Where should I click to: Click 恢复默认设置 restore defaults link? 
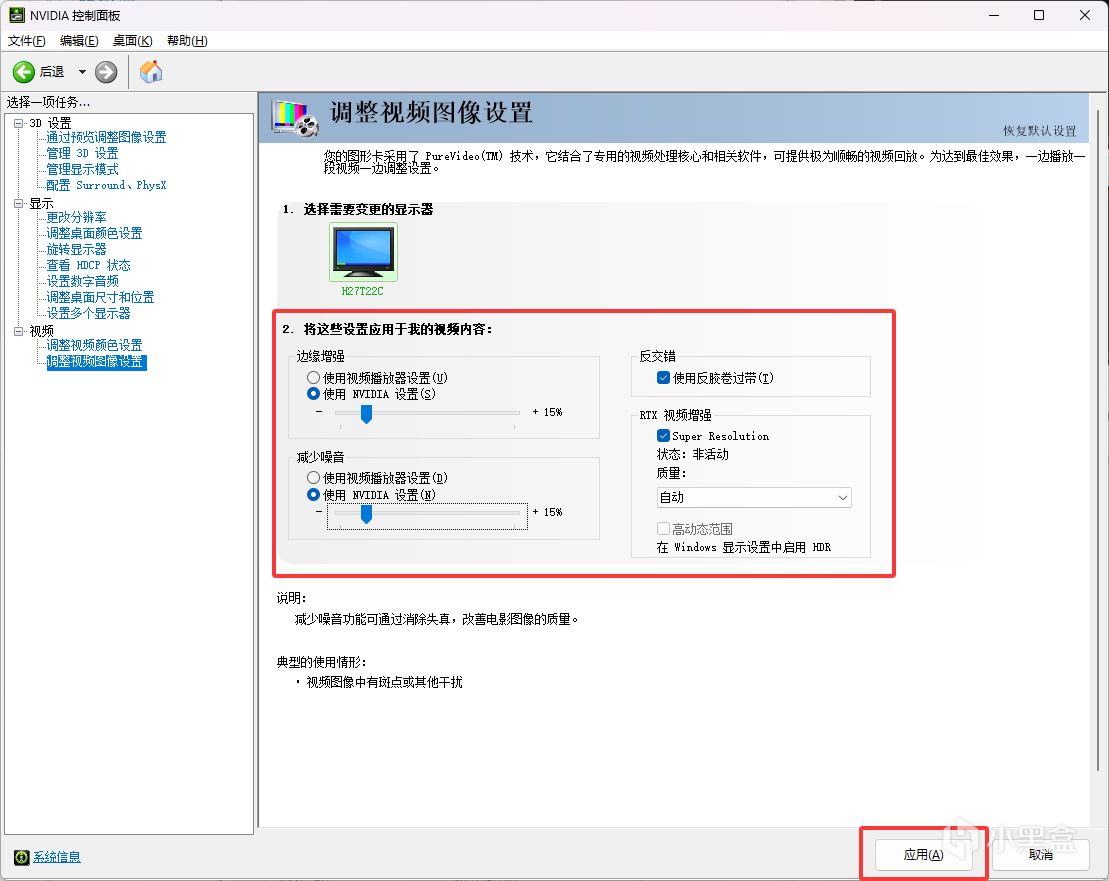point(1039,131)
